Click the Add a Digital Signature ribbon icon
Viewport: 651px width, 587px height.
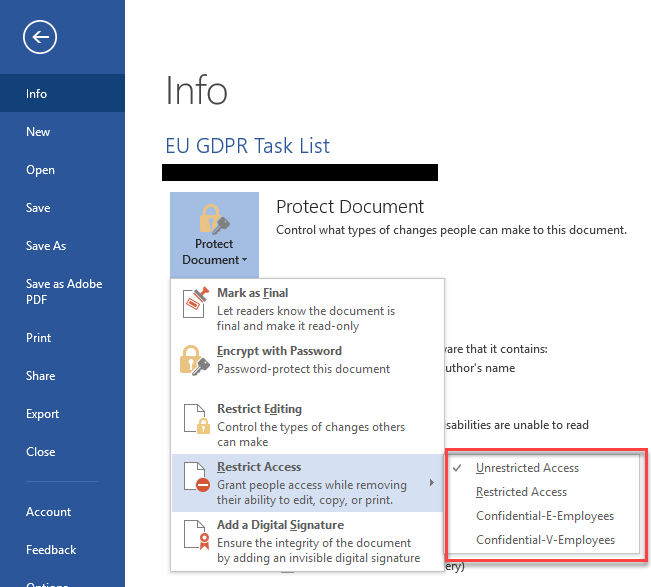click(197, 535)
